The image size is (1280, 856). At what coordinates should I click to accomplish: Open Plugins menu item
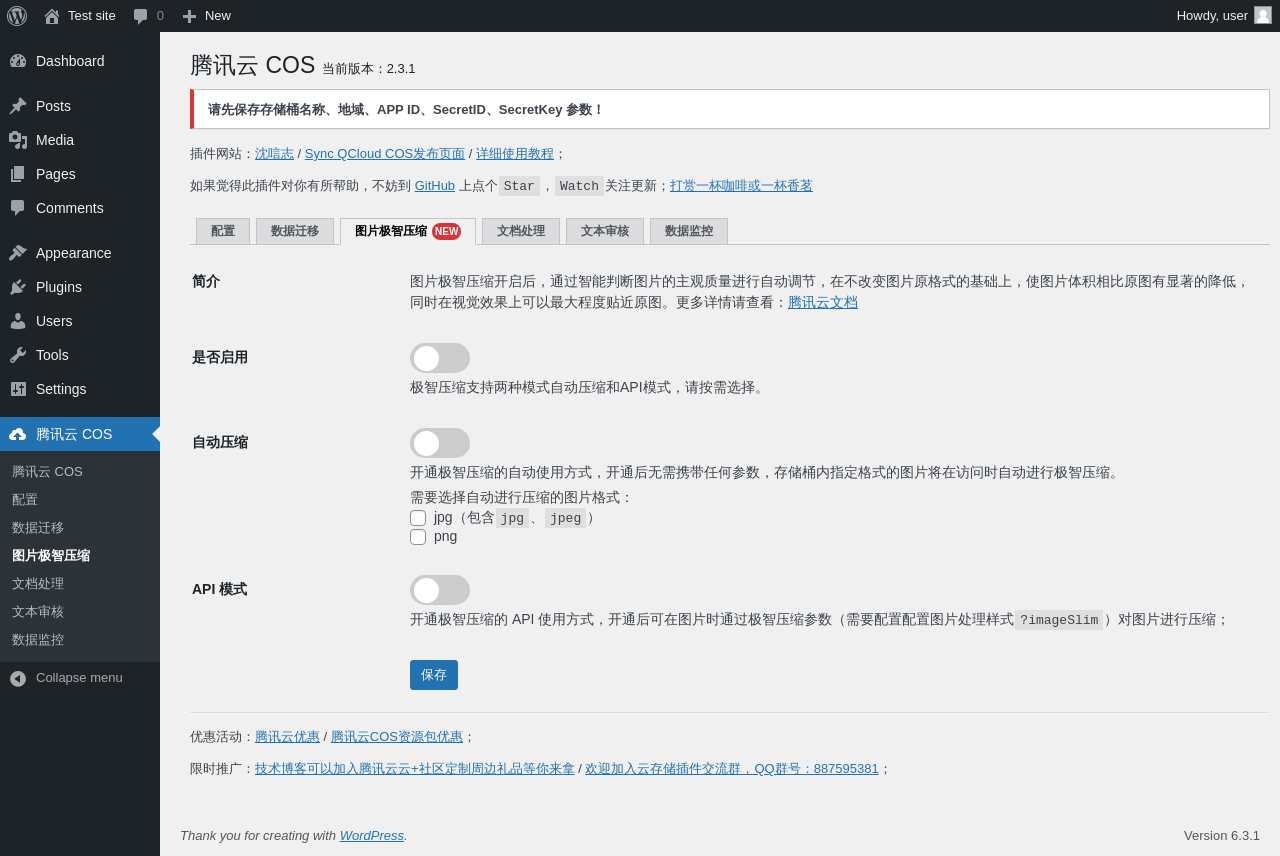(x=80, y=287)
